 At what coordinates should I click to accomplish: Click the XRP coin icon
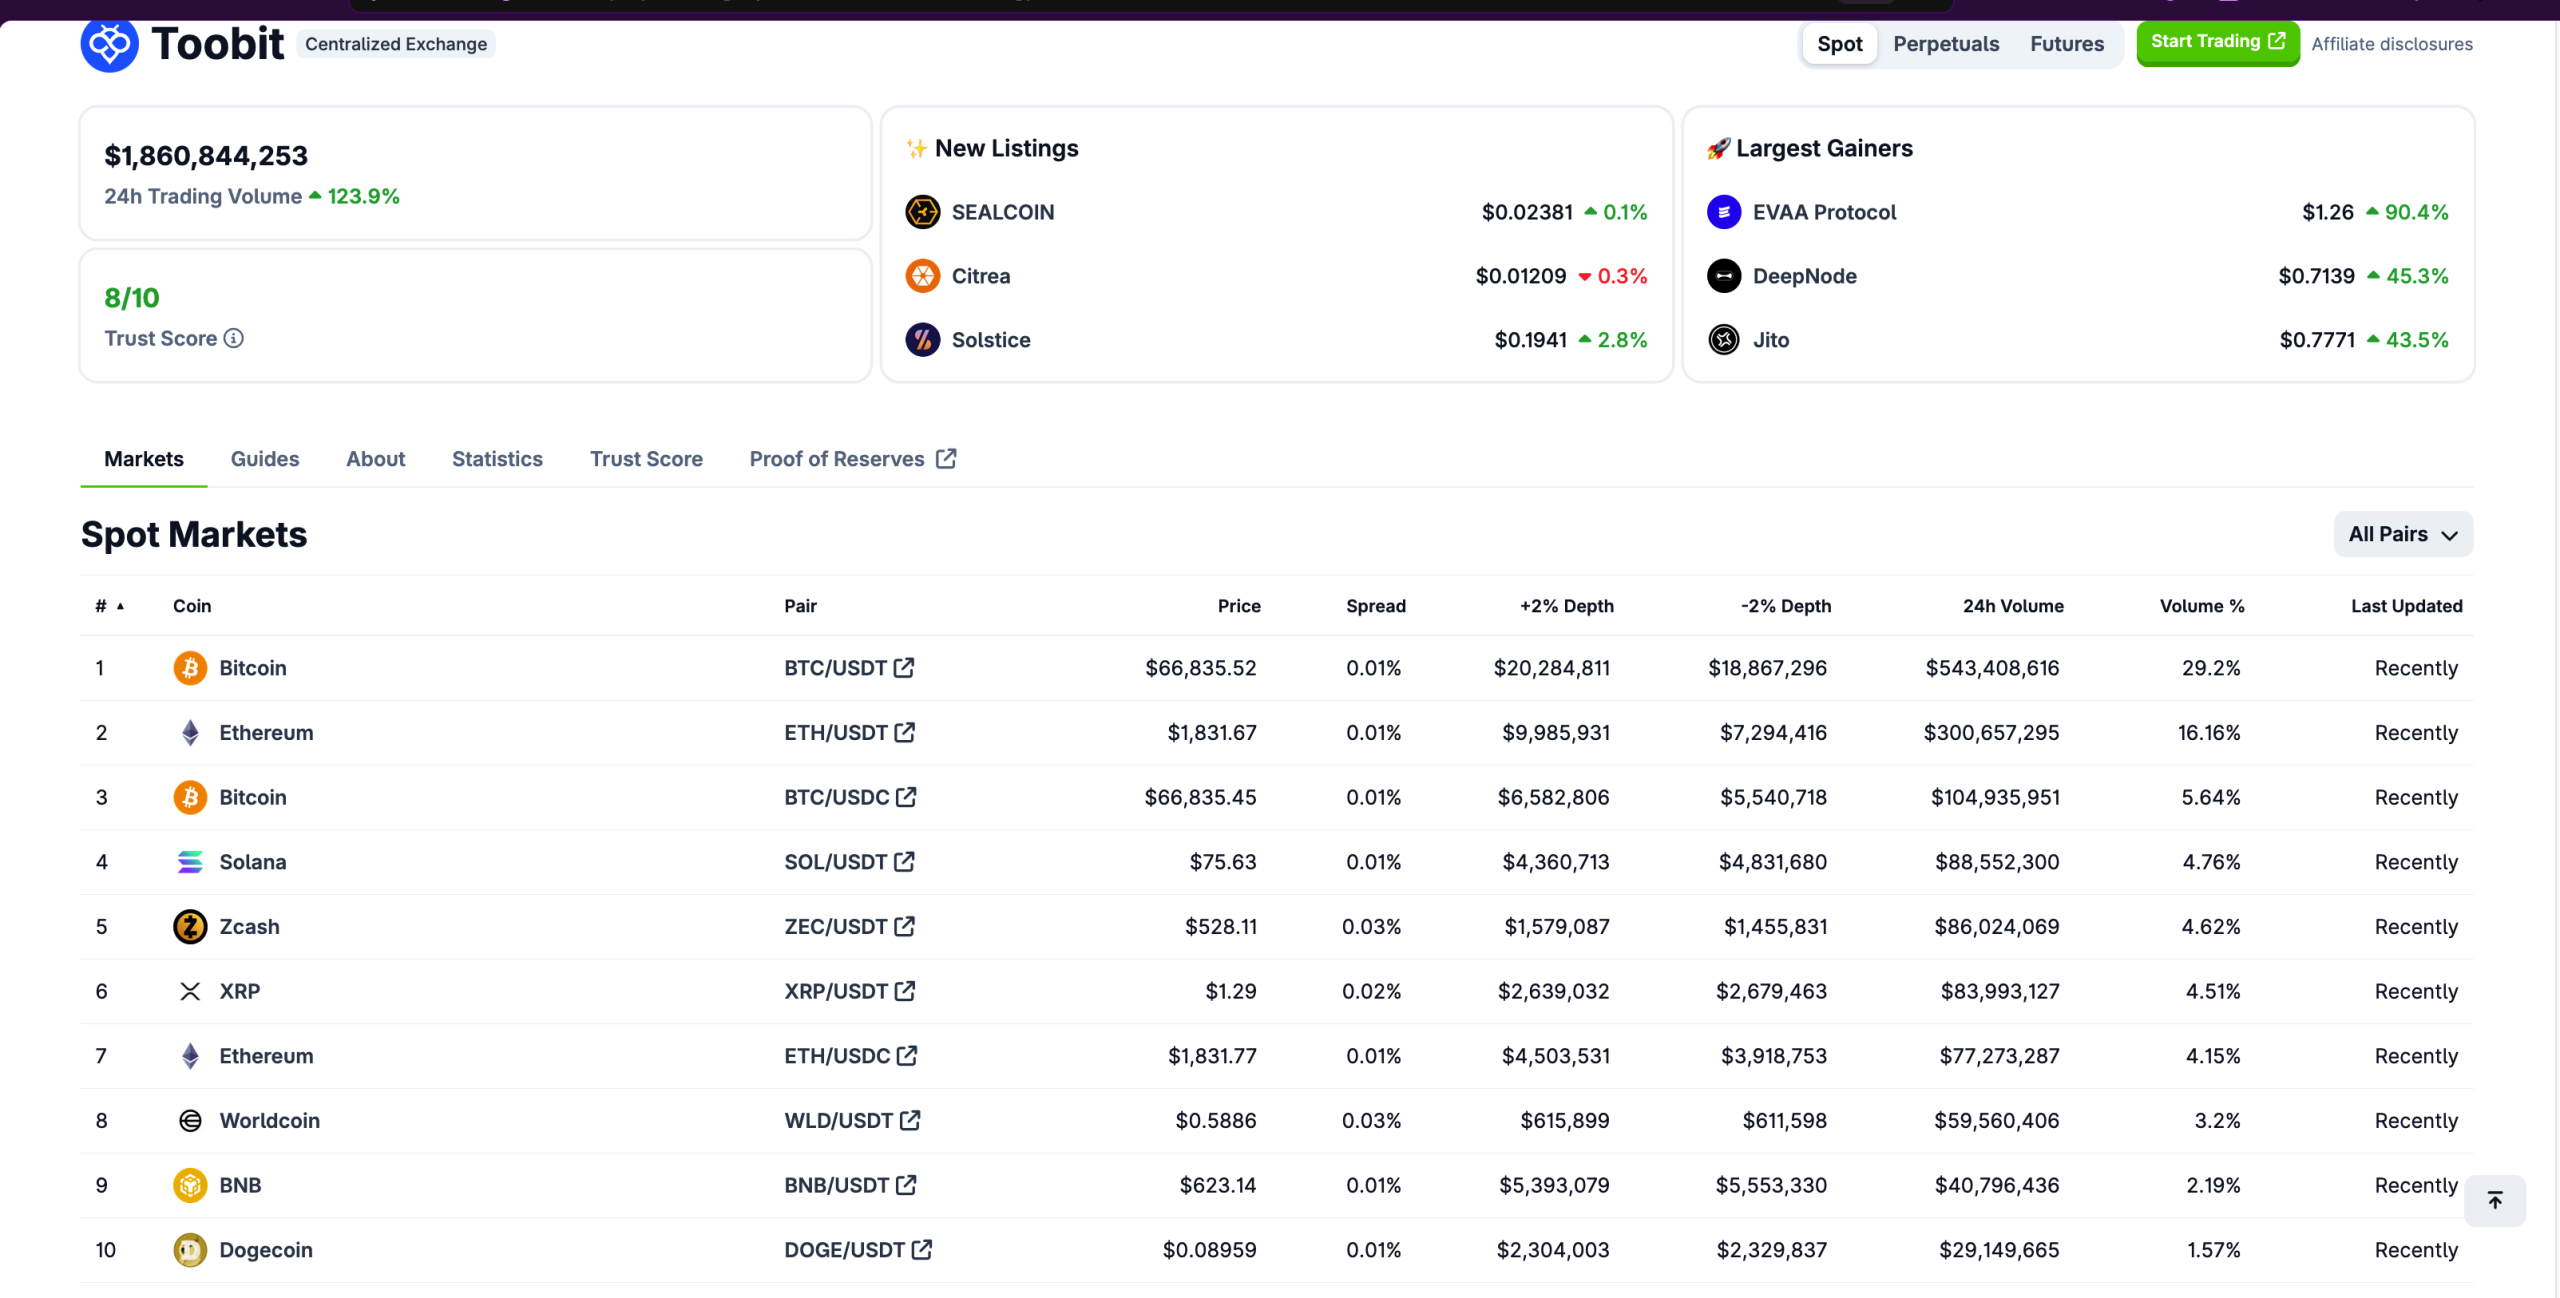pyautogui.click(x=190, y=991)
